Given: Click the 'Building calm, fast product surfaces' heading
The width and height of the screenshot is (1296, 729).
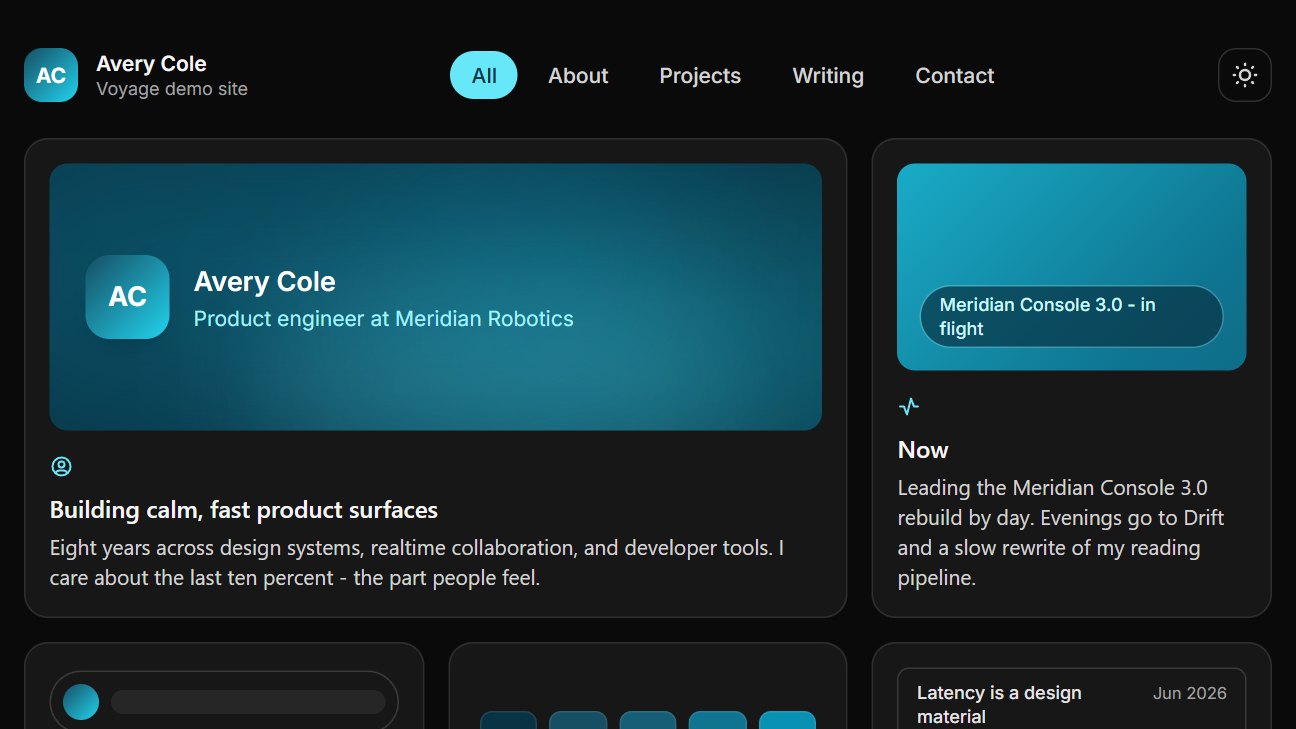Looking at the screenshot, I should tap(244, 510).
